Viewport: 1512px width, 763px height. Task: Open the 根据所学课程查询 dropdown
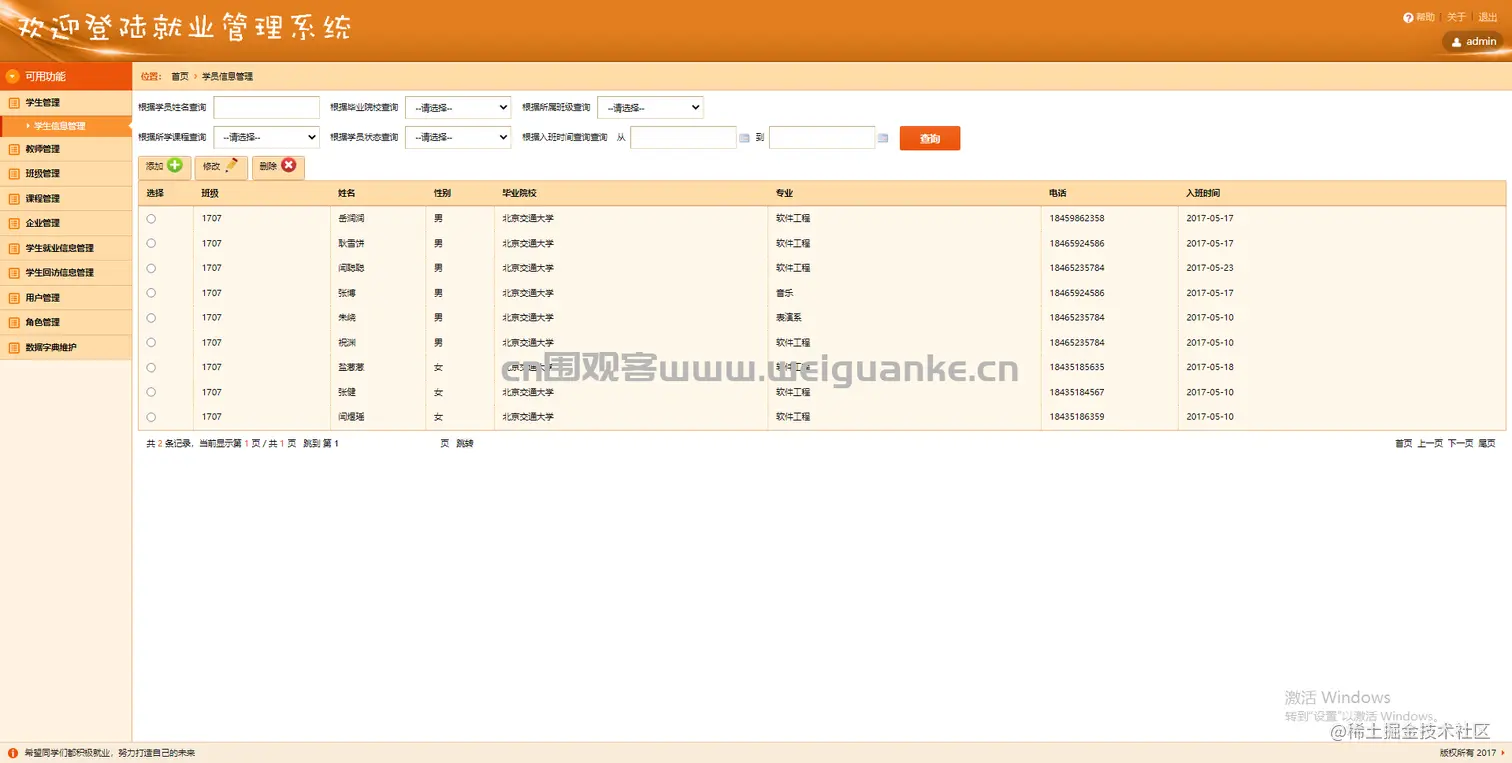266,137
